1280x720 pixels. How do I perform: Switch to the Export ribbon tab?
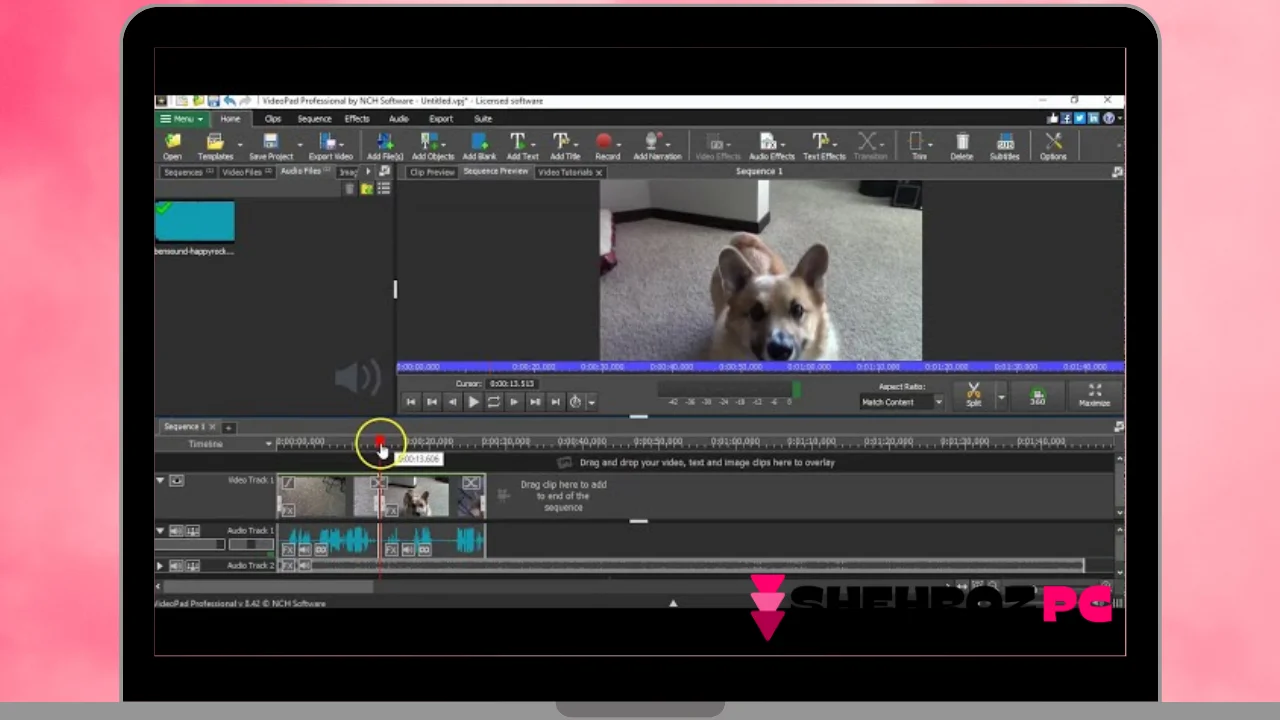(x=441, y=119)
